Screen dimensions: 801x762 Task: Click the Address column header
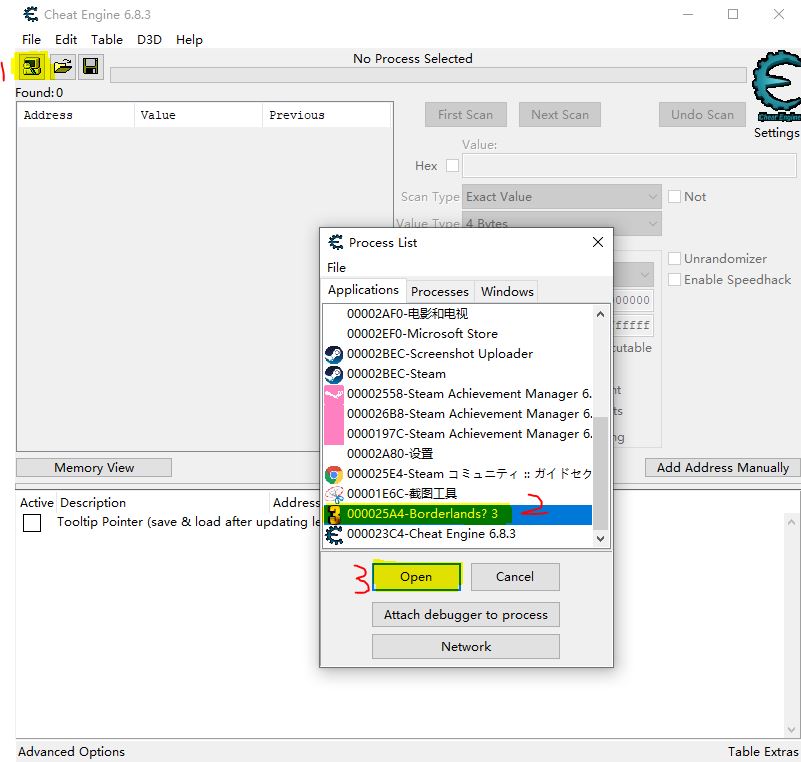pyautogui.click(x=76, y=115)
